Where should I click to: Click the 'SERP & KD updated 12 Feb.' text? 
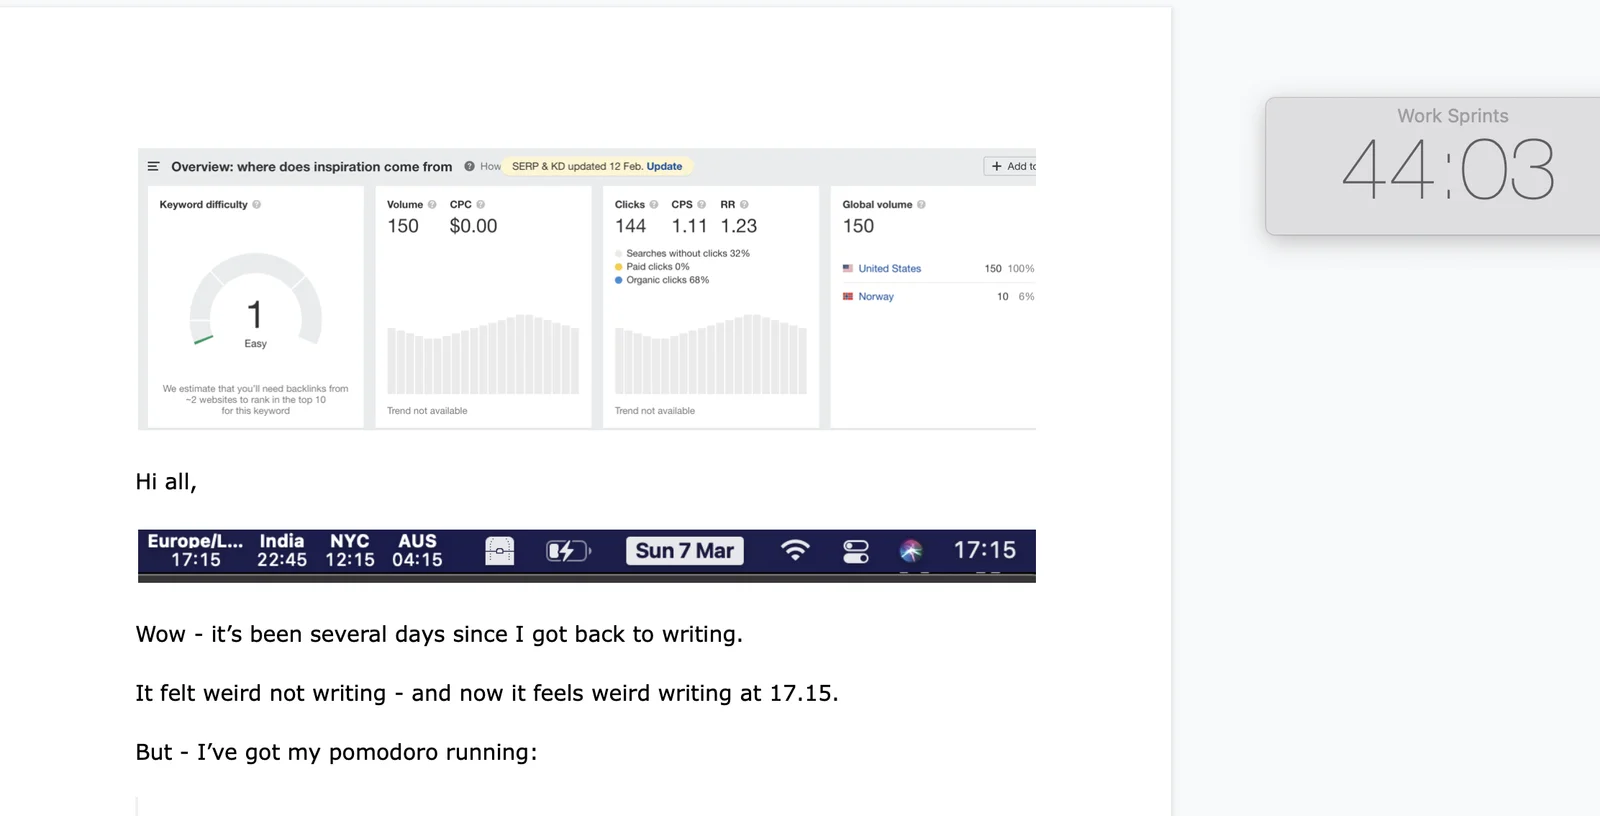click(x=577, y=166)
